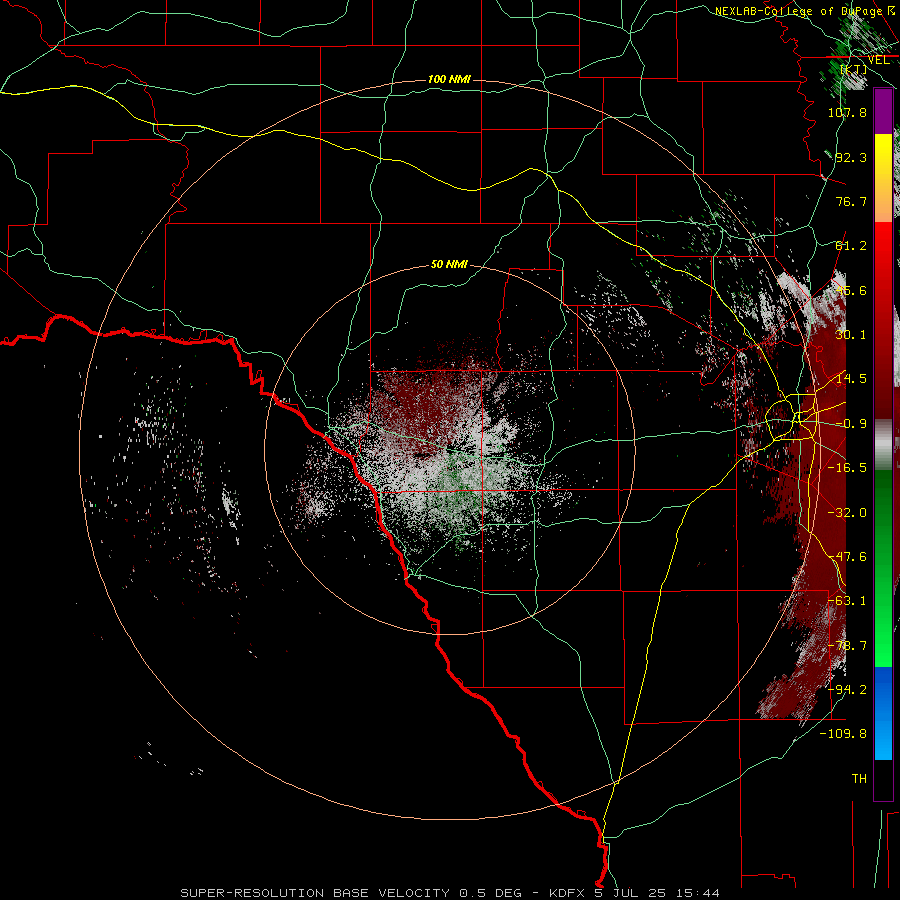Click the 92.3 value on velocity scale
This screenshot has width=900, height=900.
point(851,157)
